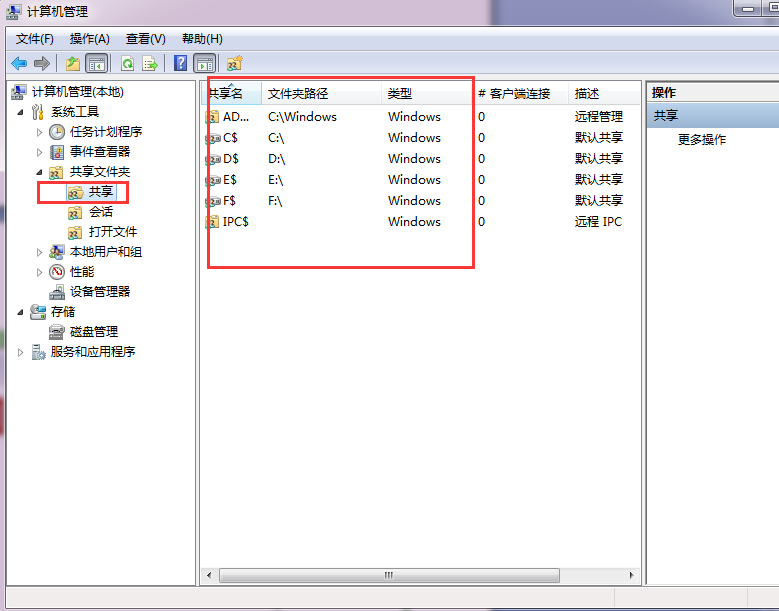Open the 文件(F) menu
The image size is (779, 611).
pyautogui.click(x=34, y=39)
